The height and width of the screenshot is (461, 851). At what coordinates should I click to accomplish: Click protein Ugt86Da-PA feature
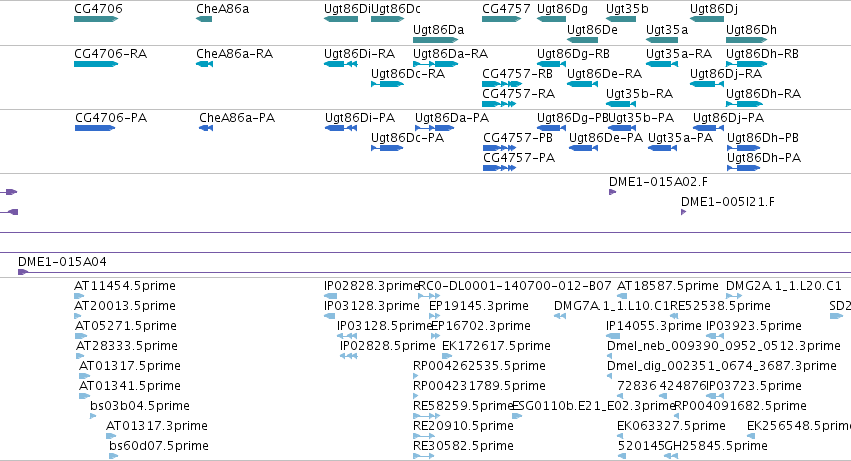pos(435,128)
